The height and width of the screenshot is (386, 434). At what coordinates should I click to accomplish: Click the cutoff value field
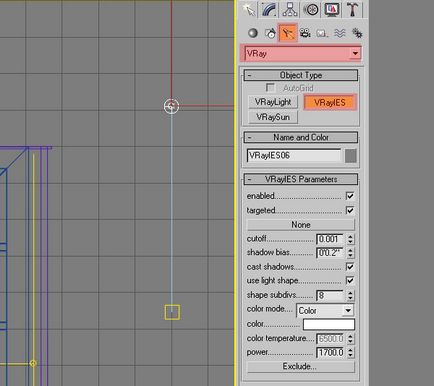click(330, 239)
